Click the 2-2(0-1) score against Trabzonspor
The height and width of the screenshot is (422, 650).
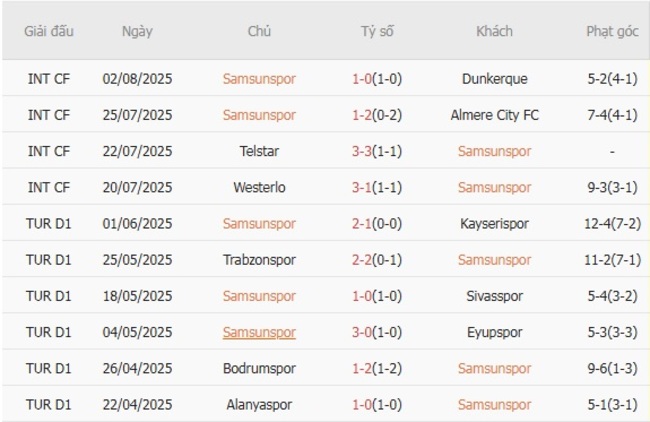376,259
